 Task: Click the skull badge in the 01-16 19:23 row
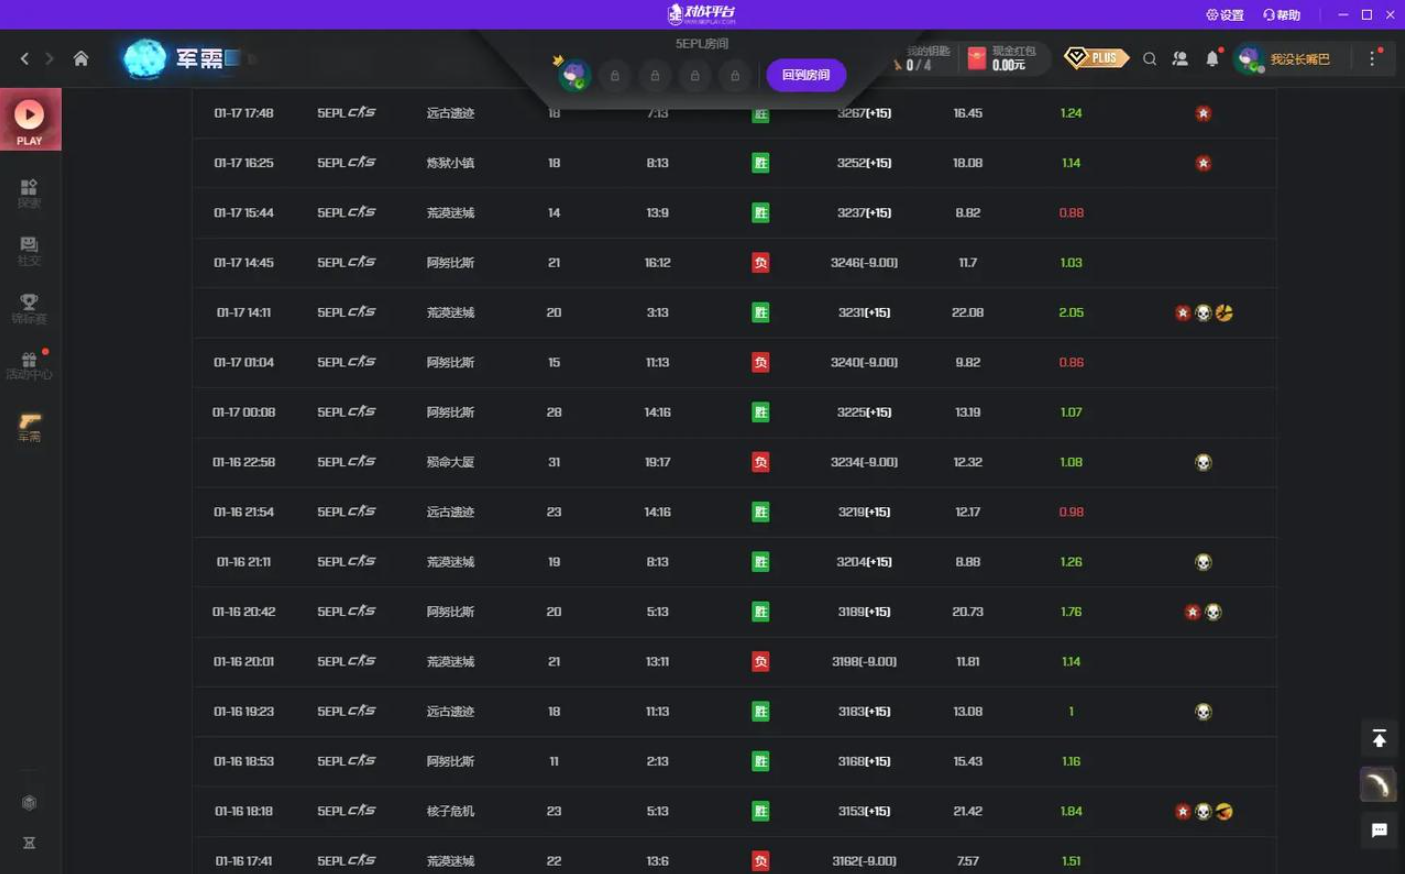pos(1203,712)
